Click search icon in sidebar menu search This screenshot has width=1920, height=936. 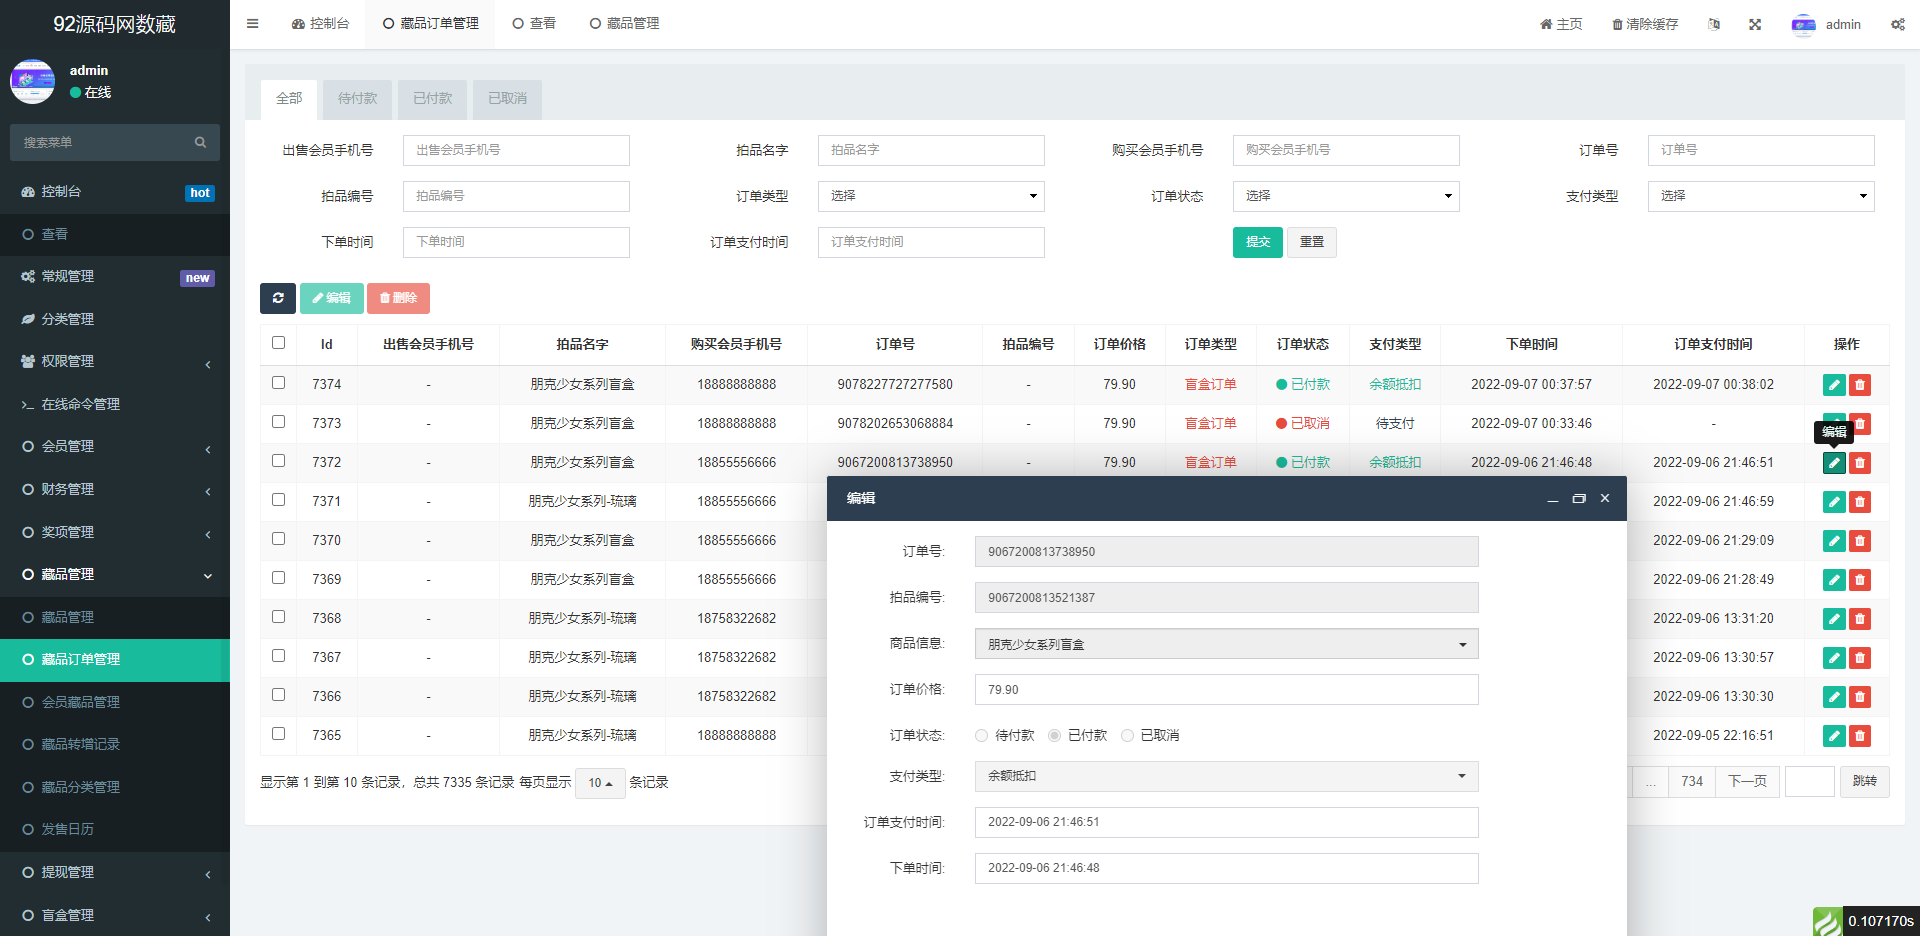pos(200,143)
